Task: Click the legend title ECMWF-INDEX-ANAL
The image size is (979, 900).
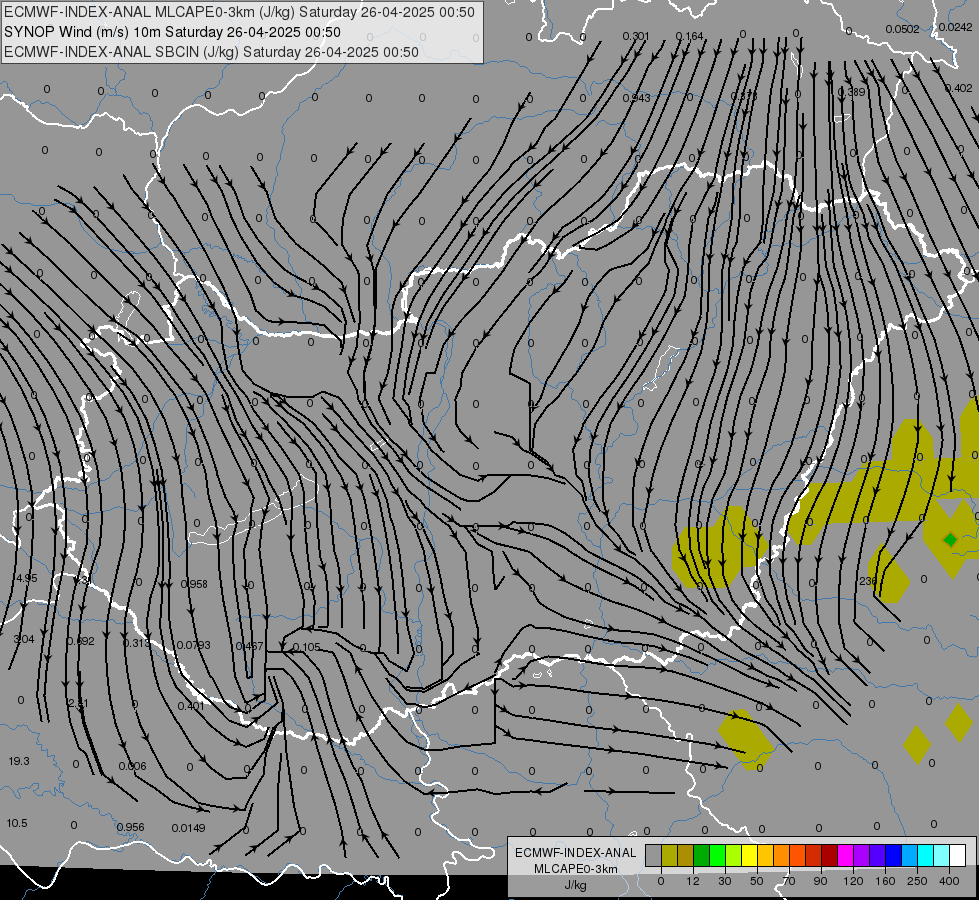Action: tap(575, 853)
